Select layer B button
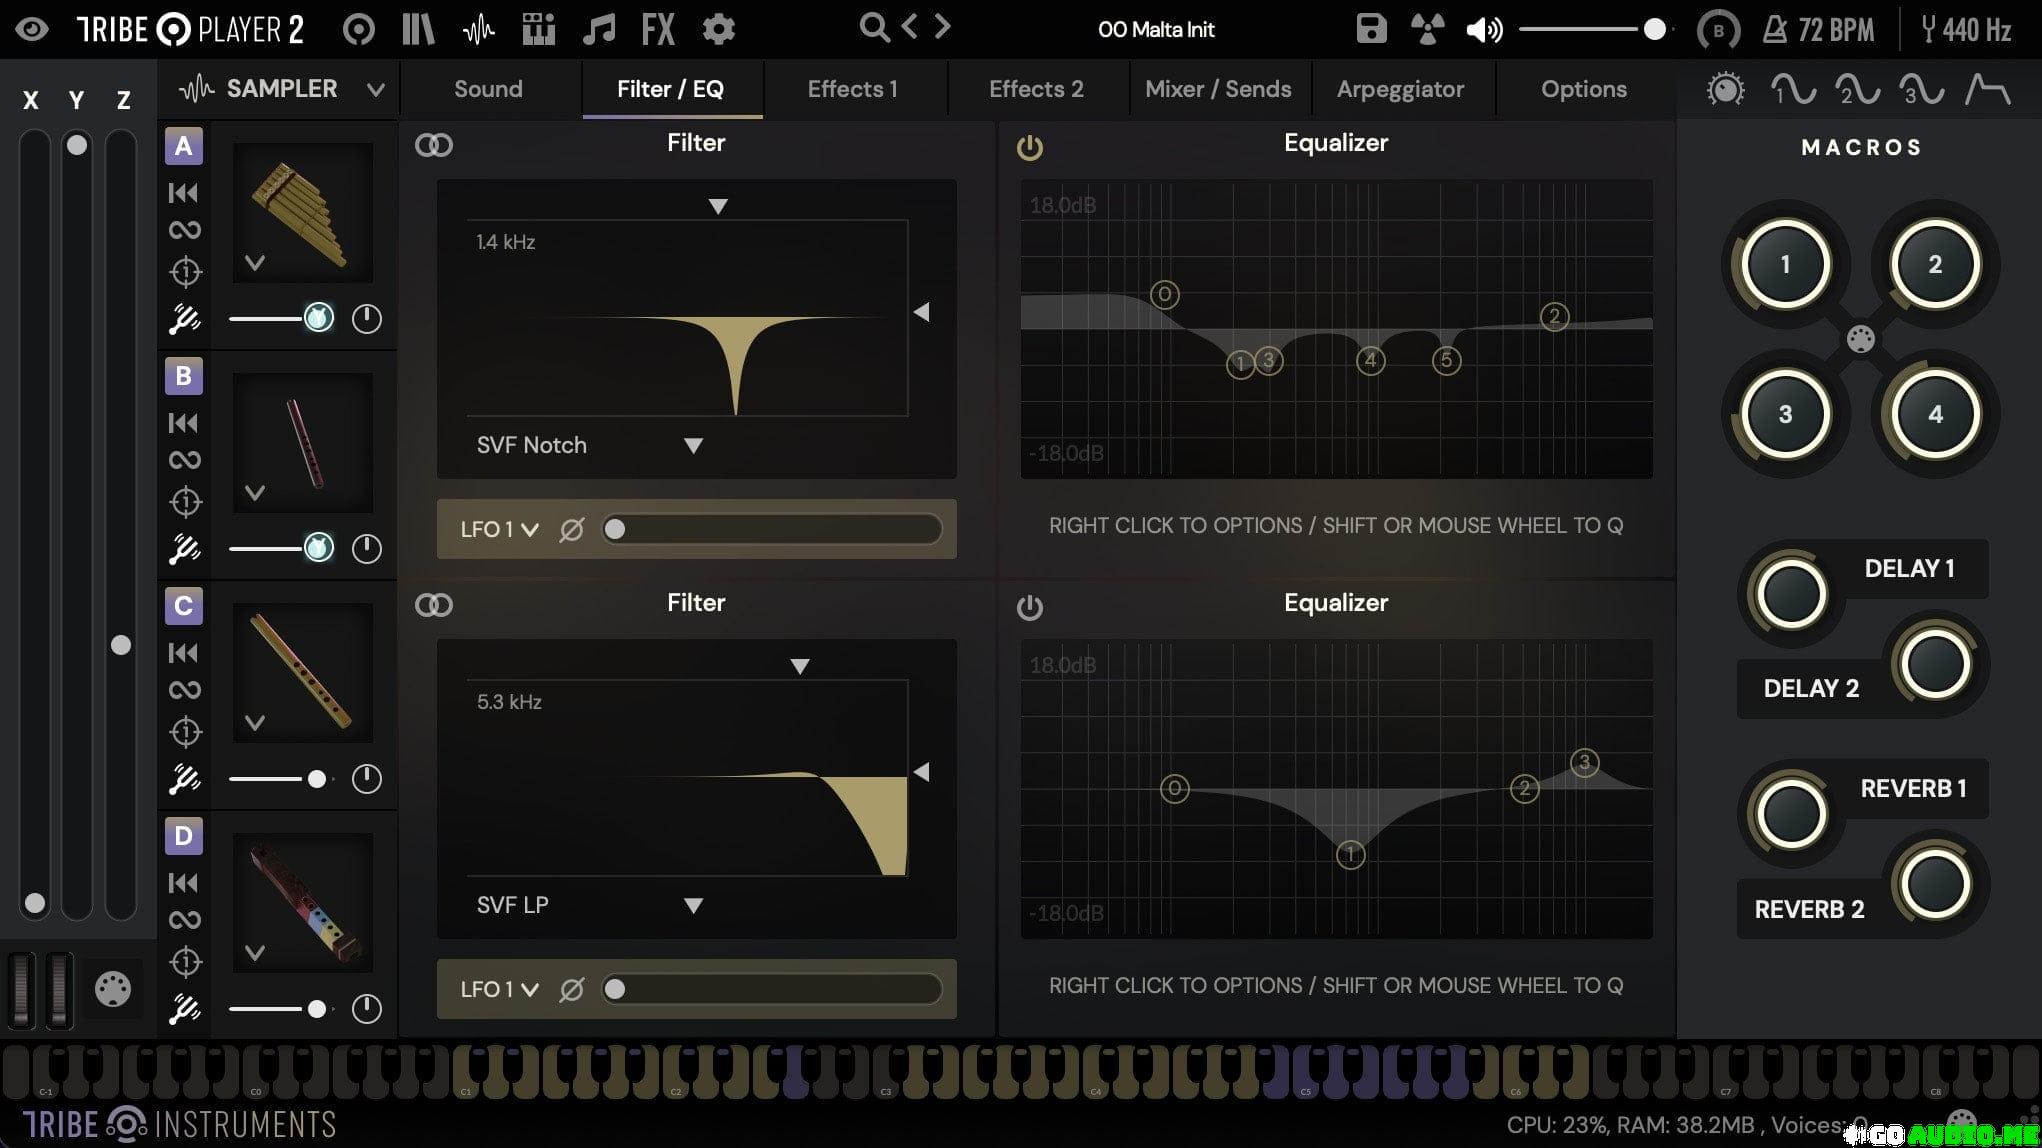This screenshot has width=2042, height=1148. [x=183, y=376]
